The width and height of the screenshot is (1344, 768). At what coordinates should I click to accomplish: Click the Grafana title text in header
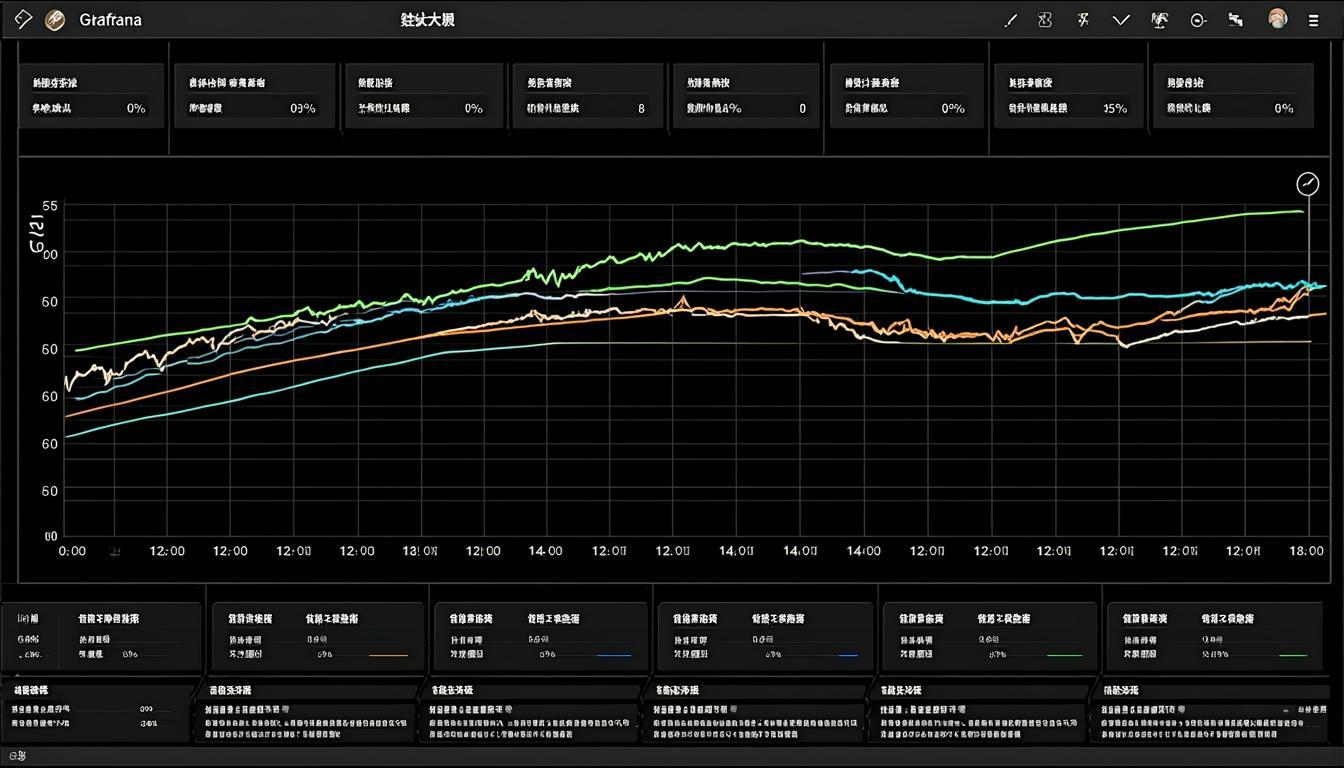click(109, 20)
